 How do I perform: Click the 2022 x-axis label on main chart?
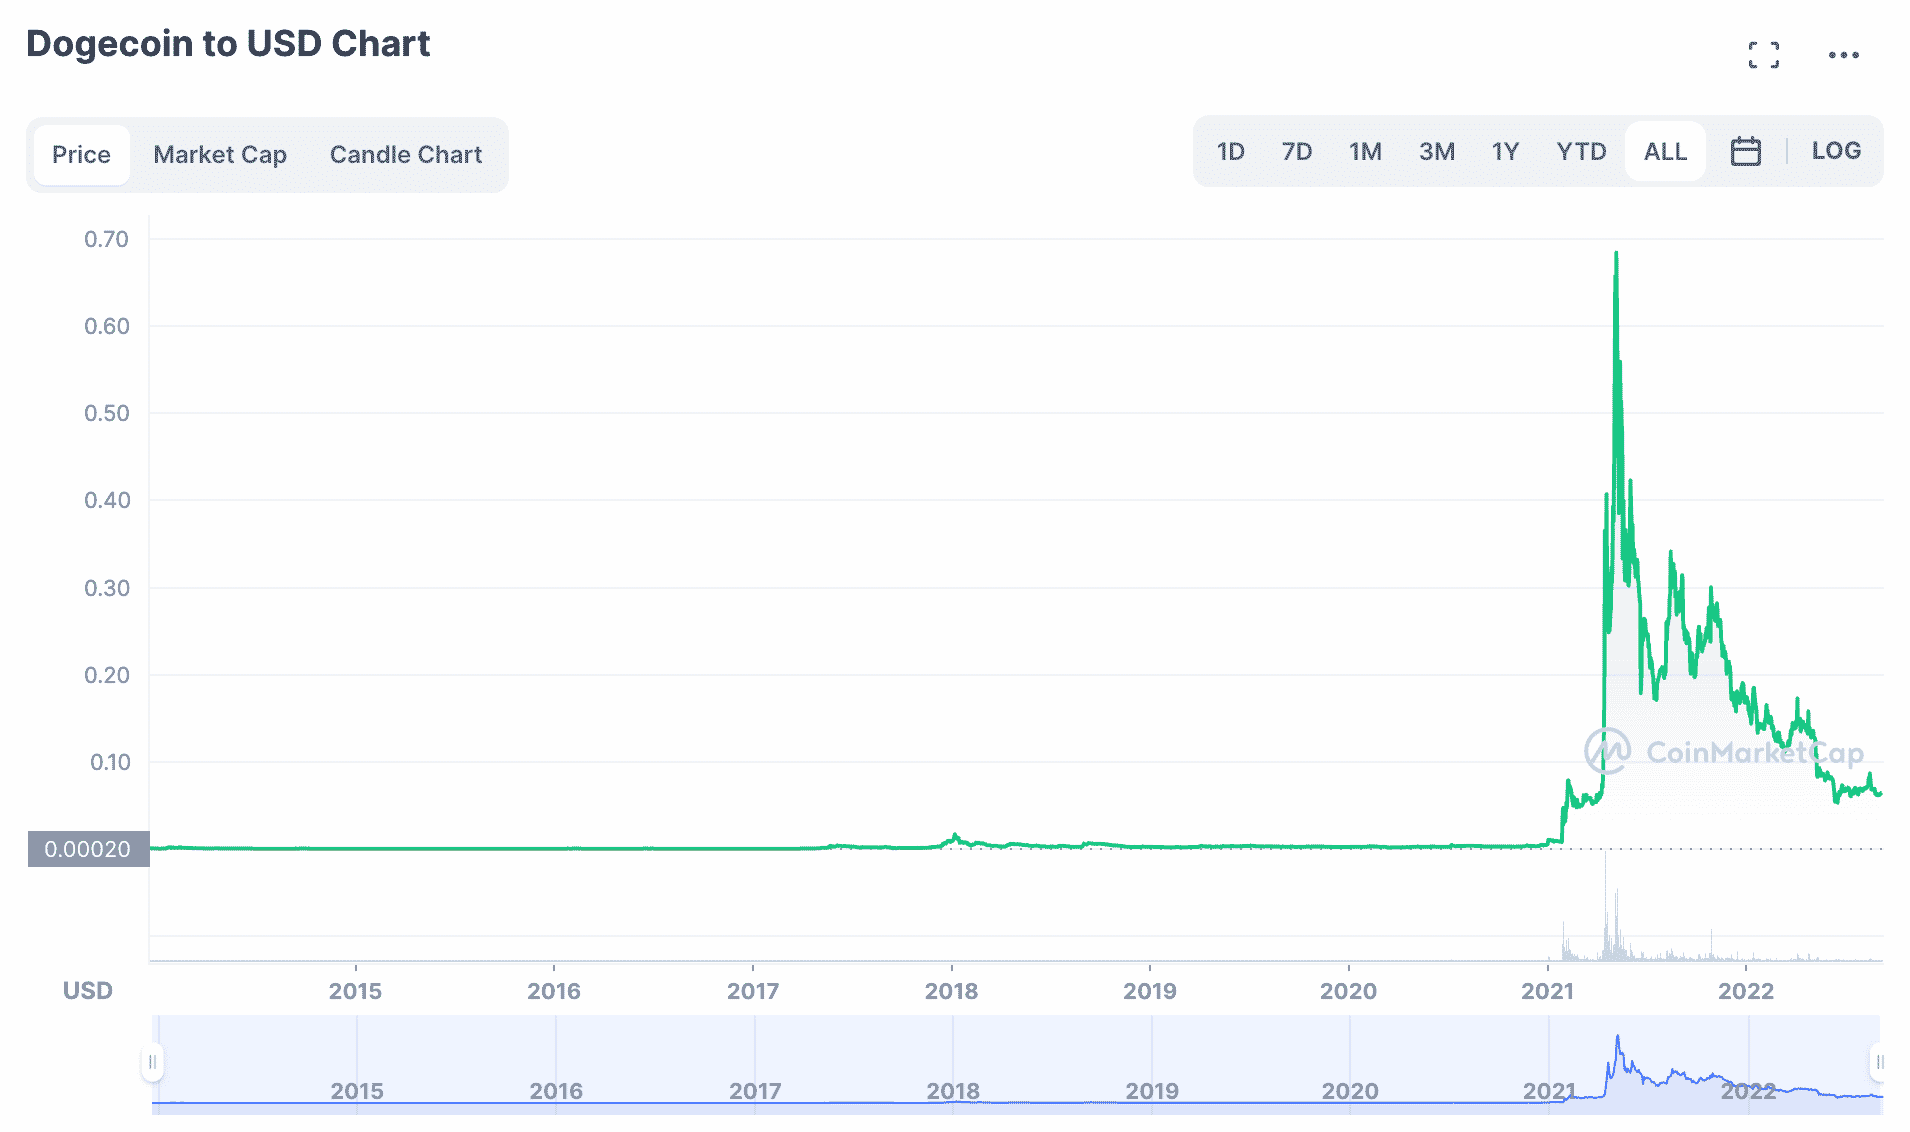(x=1746, y=991)
